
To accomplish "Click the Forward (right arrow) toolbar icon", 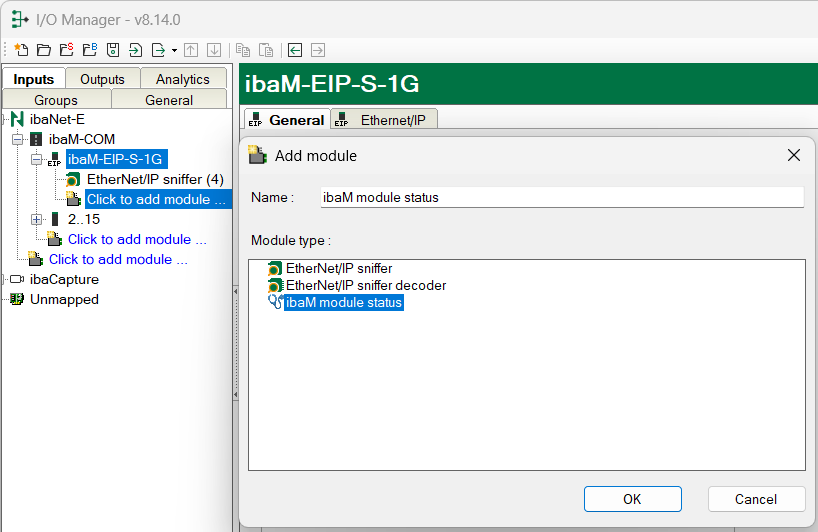I will (x=318, y=50).
